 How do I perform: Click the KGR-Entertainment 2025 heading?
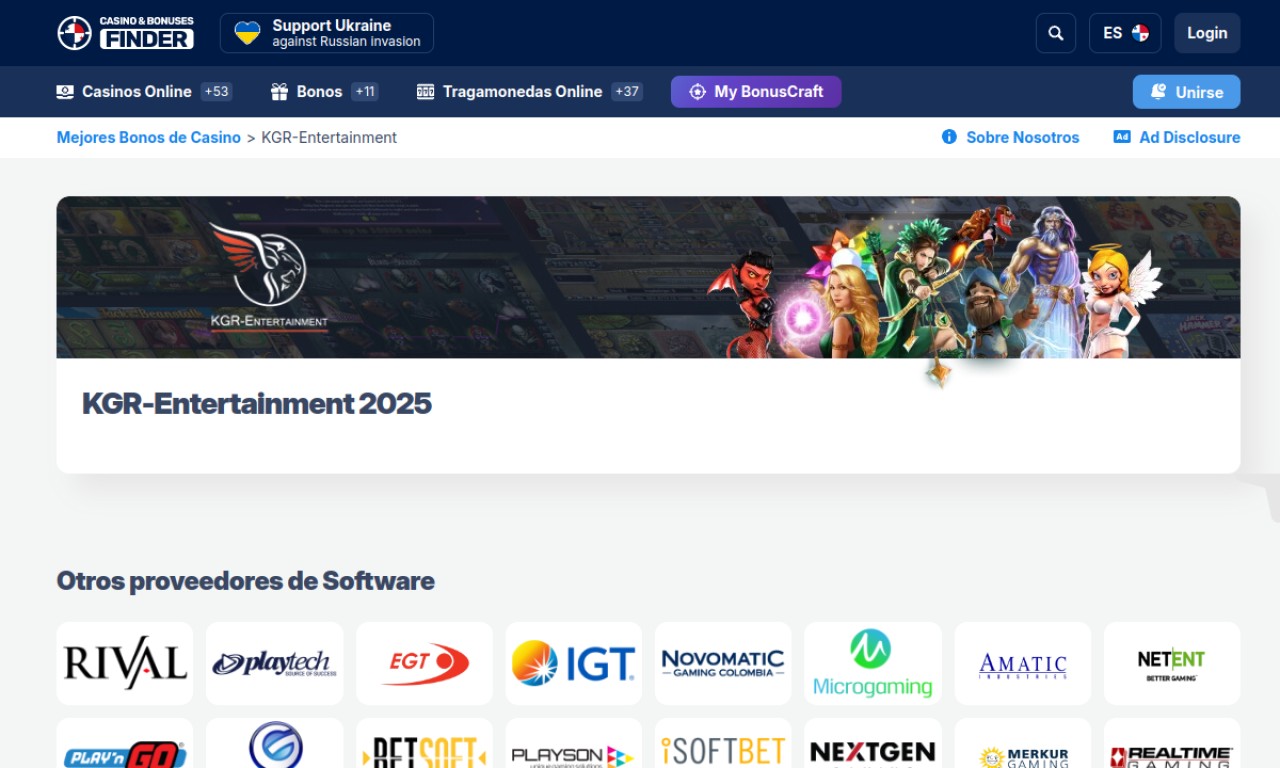point(257,404)
